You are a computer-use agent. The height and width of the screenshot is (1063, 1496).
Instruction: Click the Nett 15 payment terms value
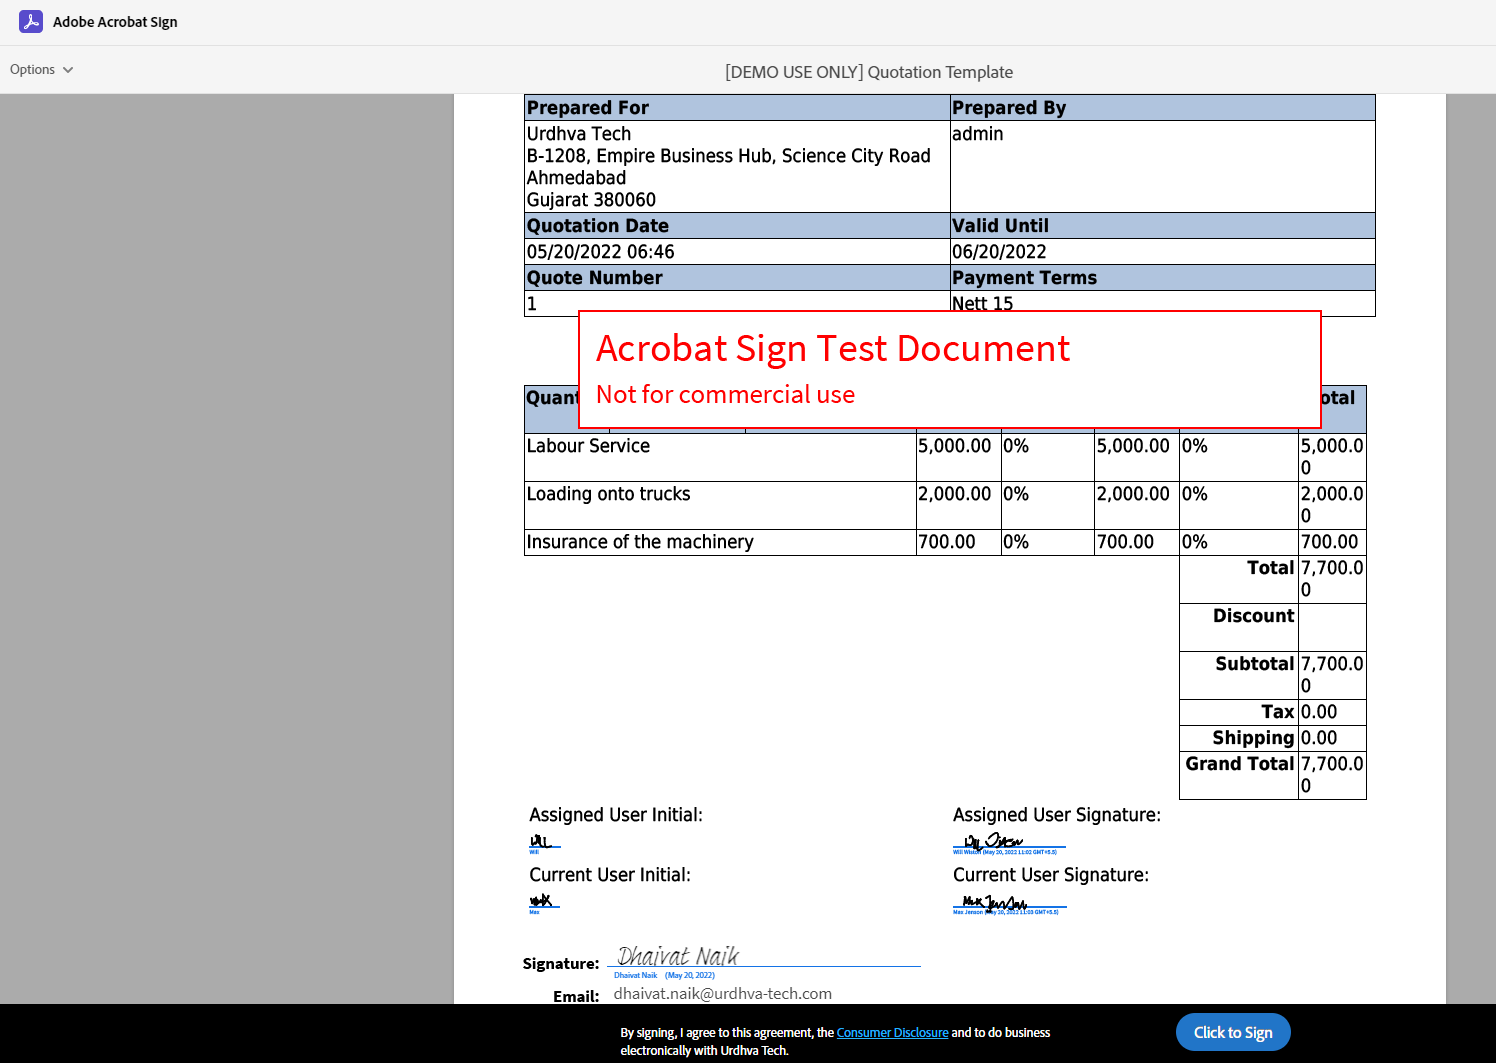pyautogui.click(x=982, y=303)
